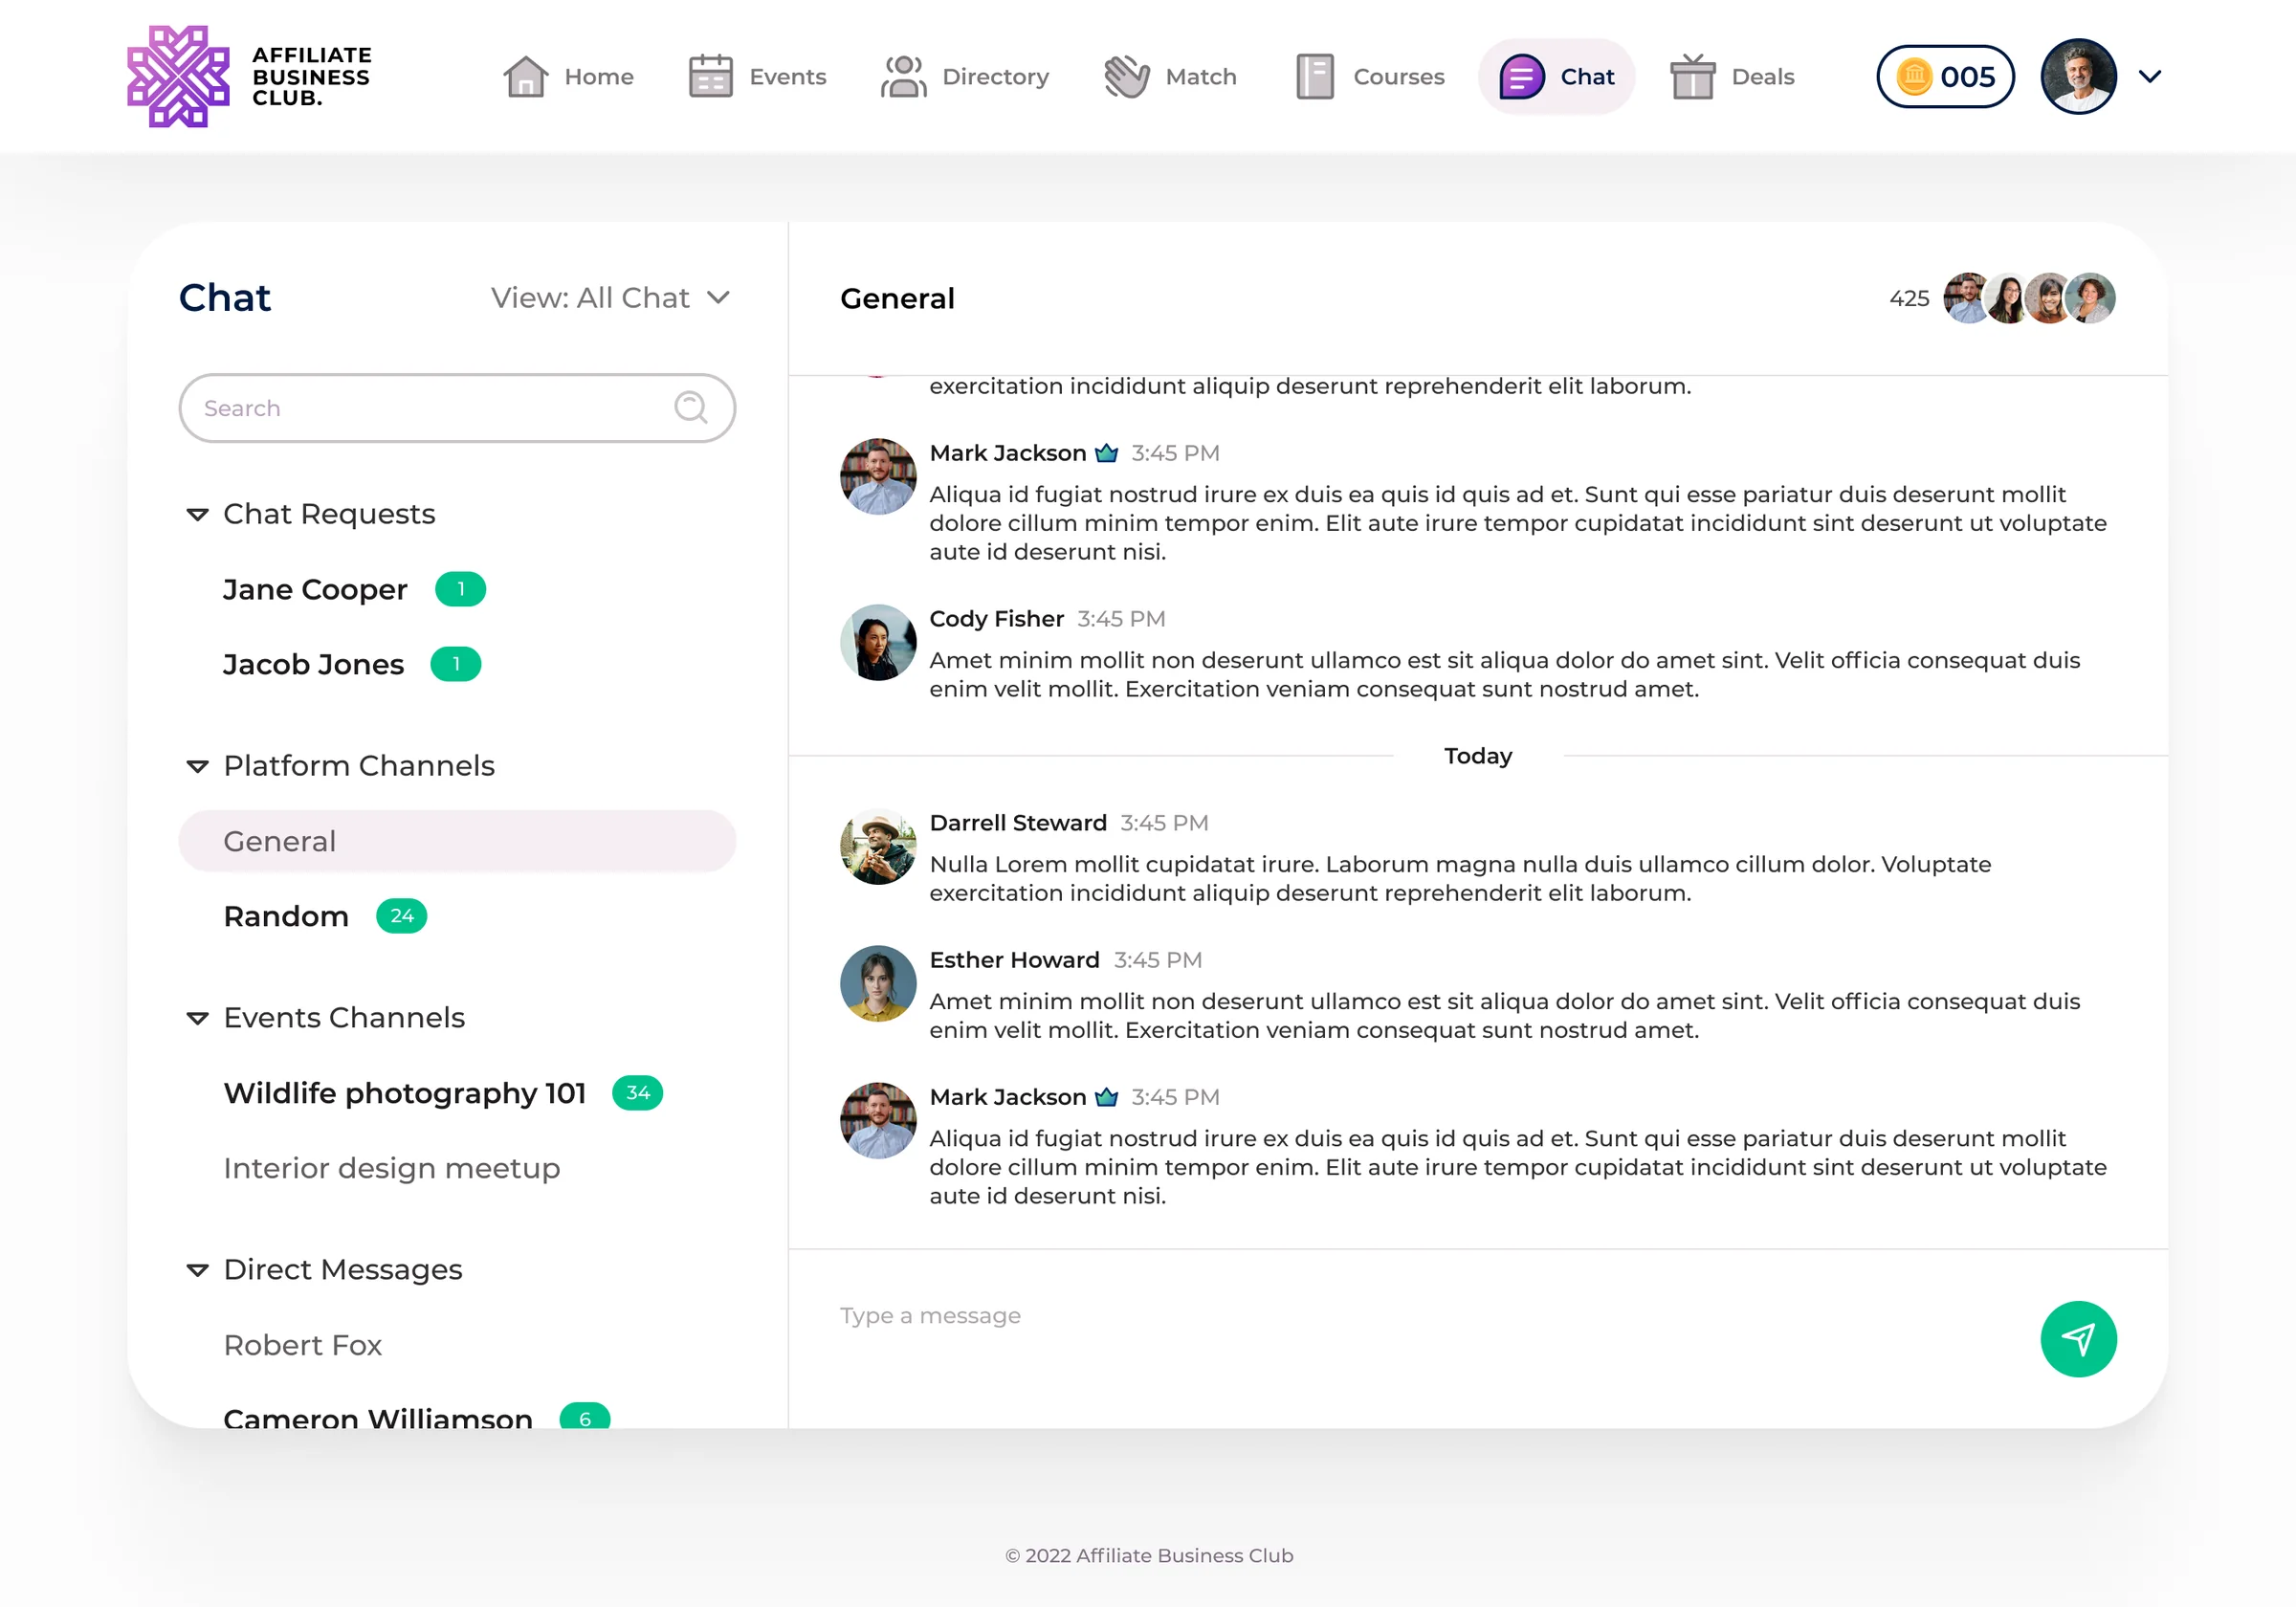Open Interior design meetup channel
Image resolution: width=2296 pixels, height=1607 pixels.
[x=391, y=1168]
